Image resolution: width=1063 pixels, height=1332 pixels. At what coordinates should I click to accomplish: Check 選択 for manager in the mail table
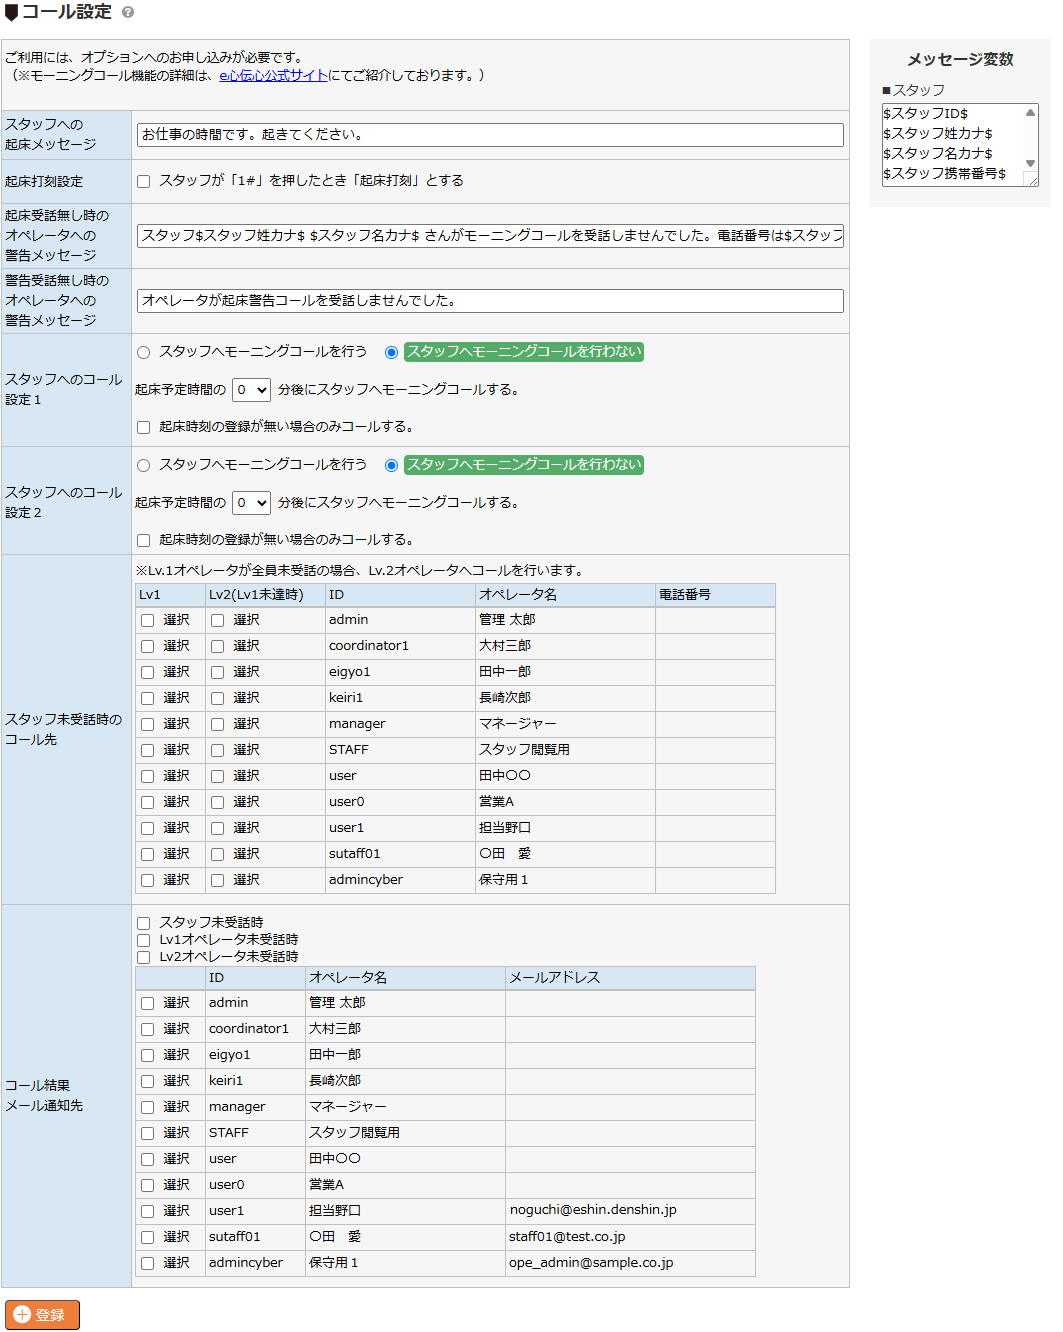pyautogui.click(x=147, y=1107)
